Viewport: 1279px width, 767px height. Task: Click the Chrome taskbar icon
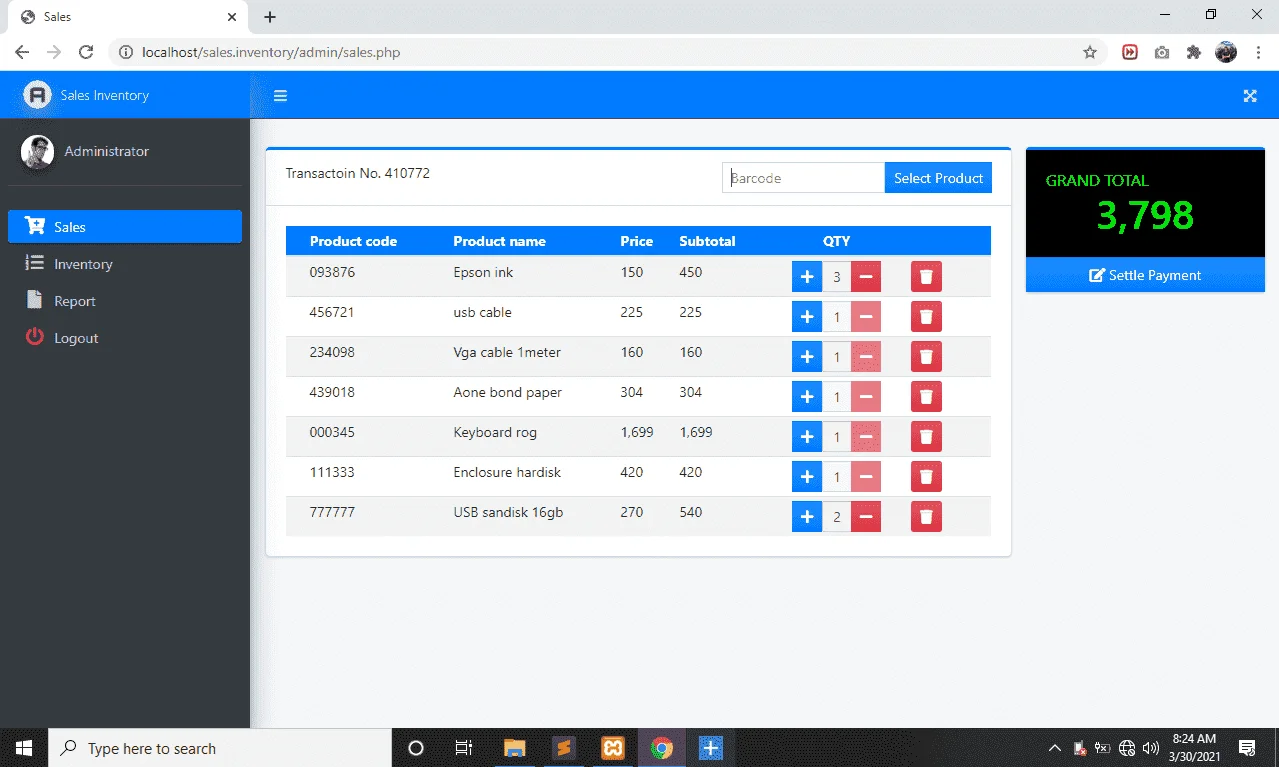pyautogui.click(x=662, y=748)
